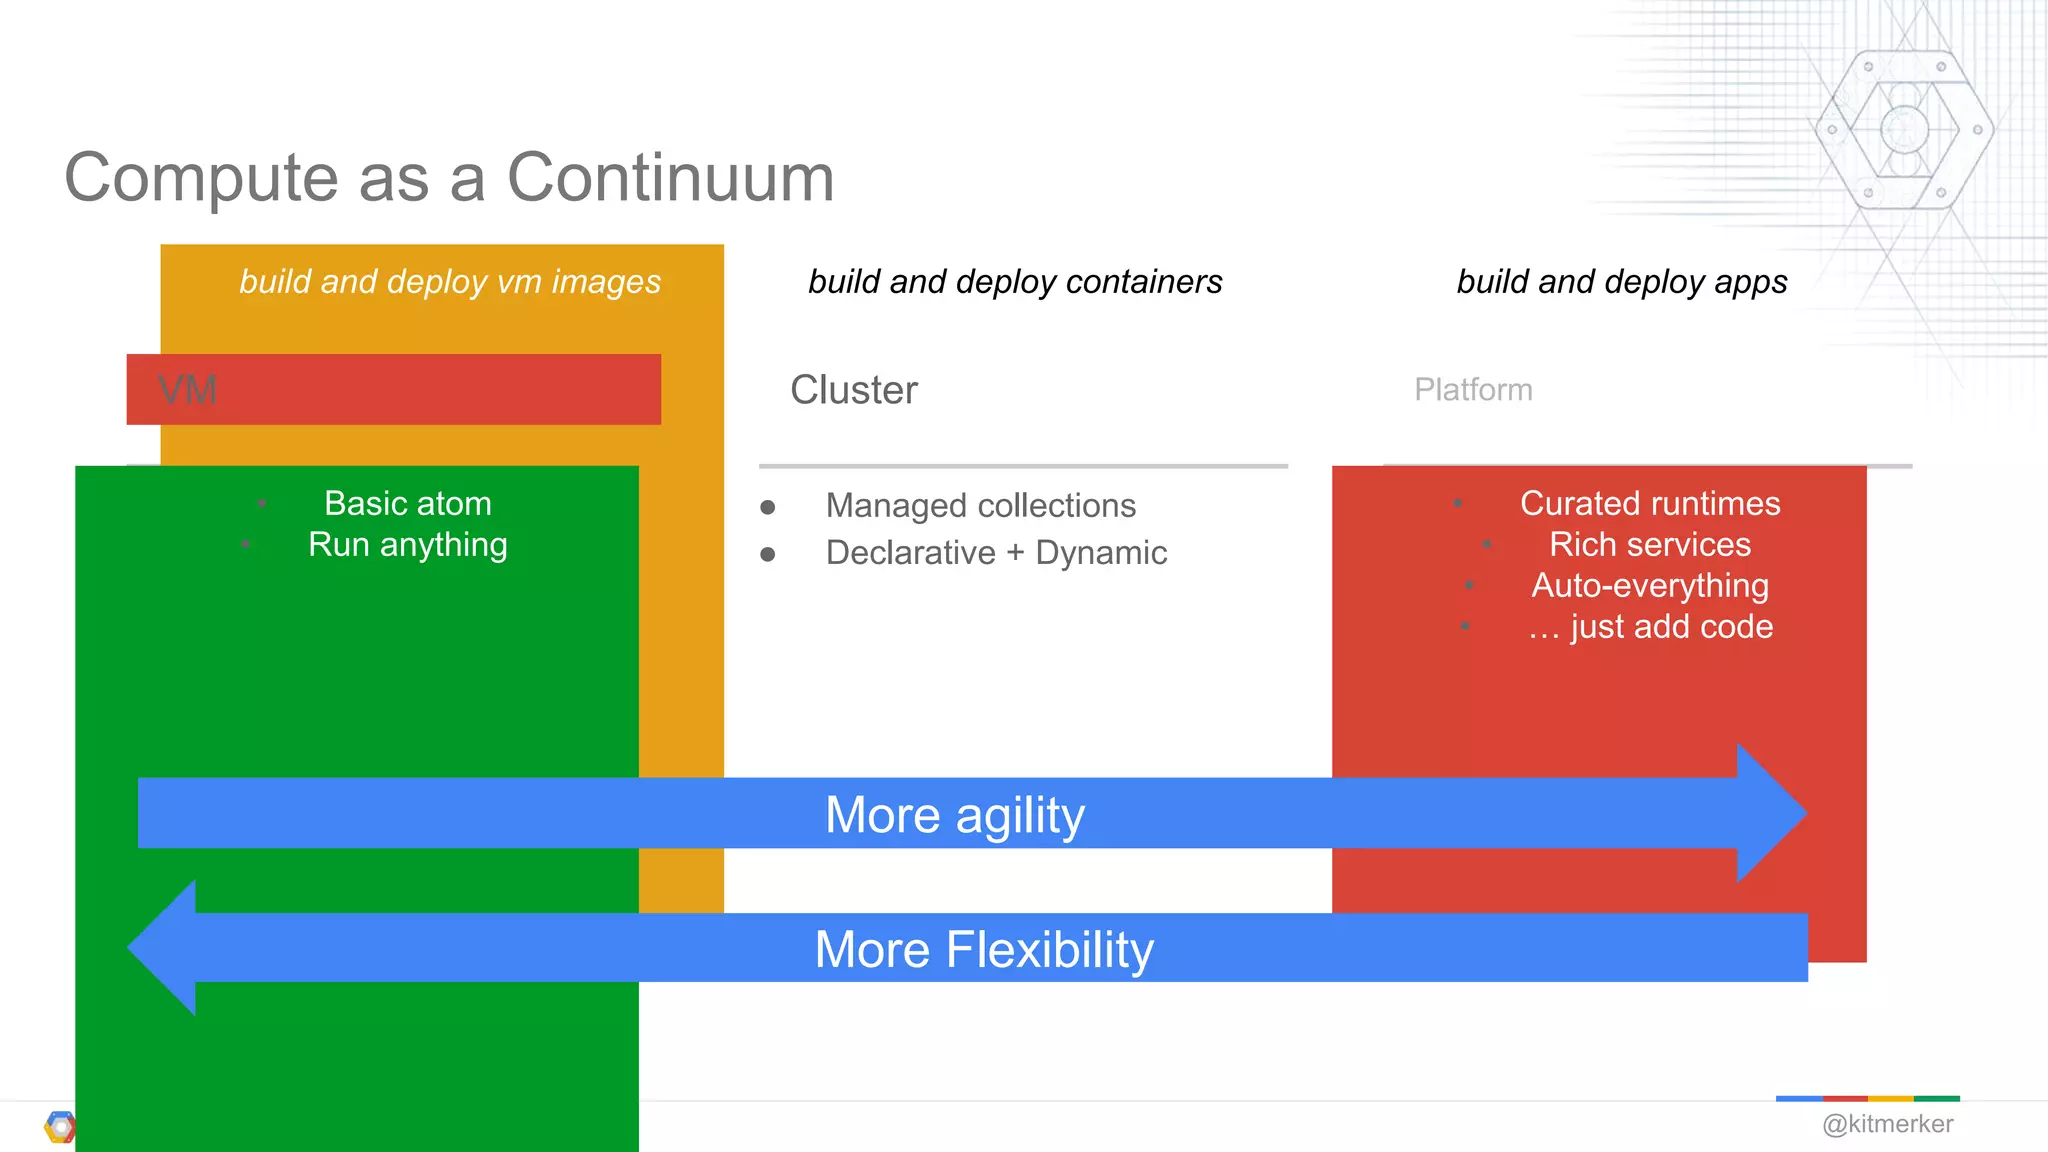Select the Compute as a Continuum title
This screenshot has height=1152, width=2048.
pyautogui.click(x=449, y=178)
